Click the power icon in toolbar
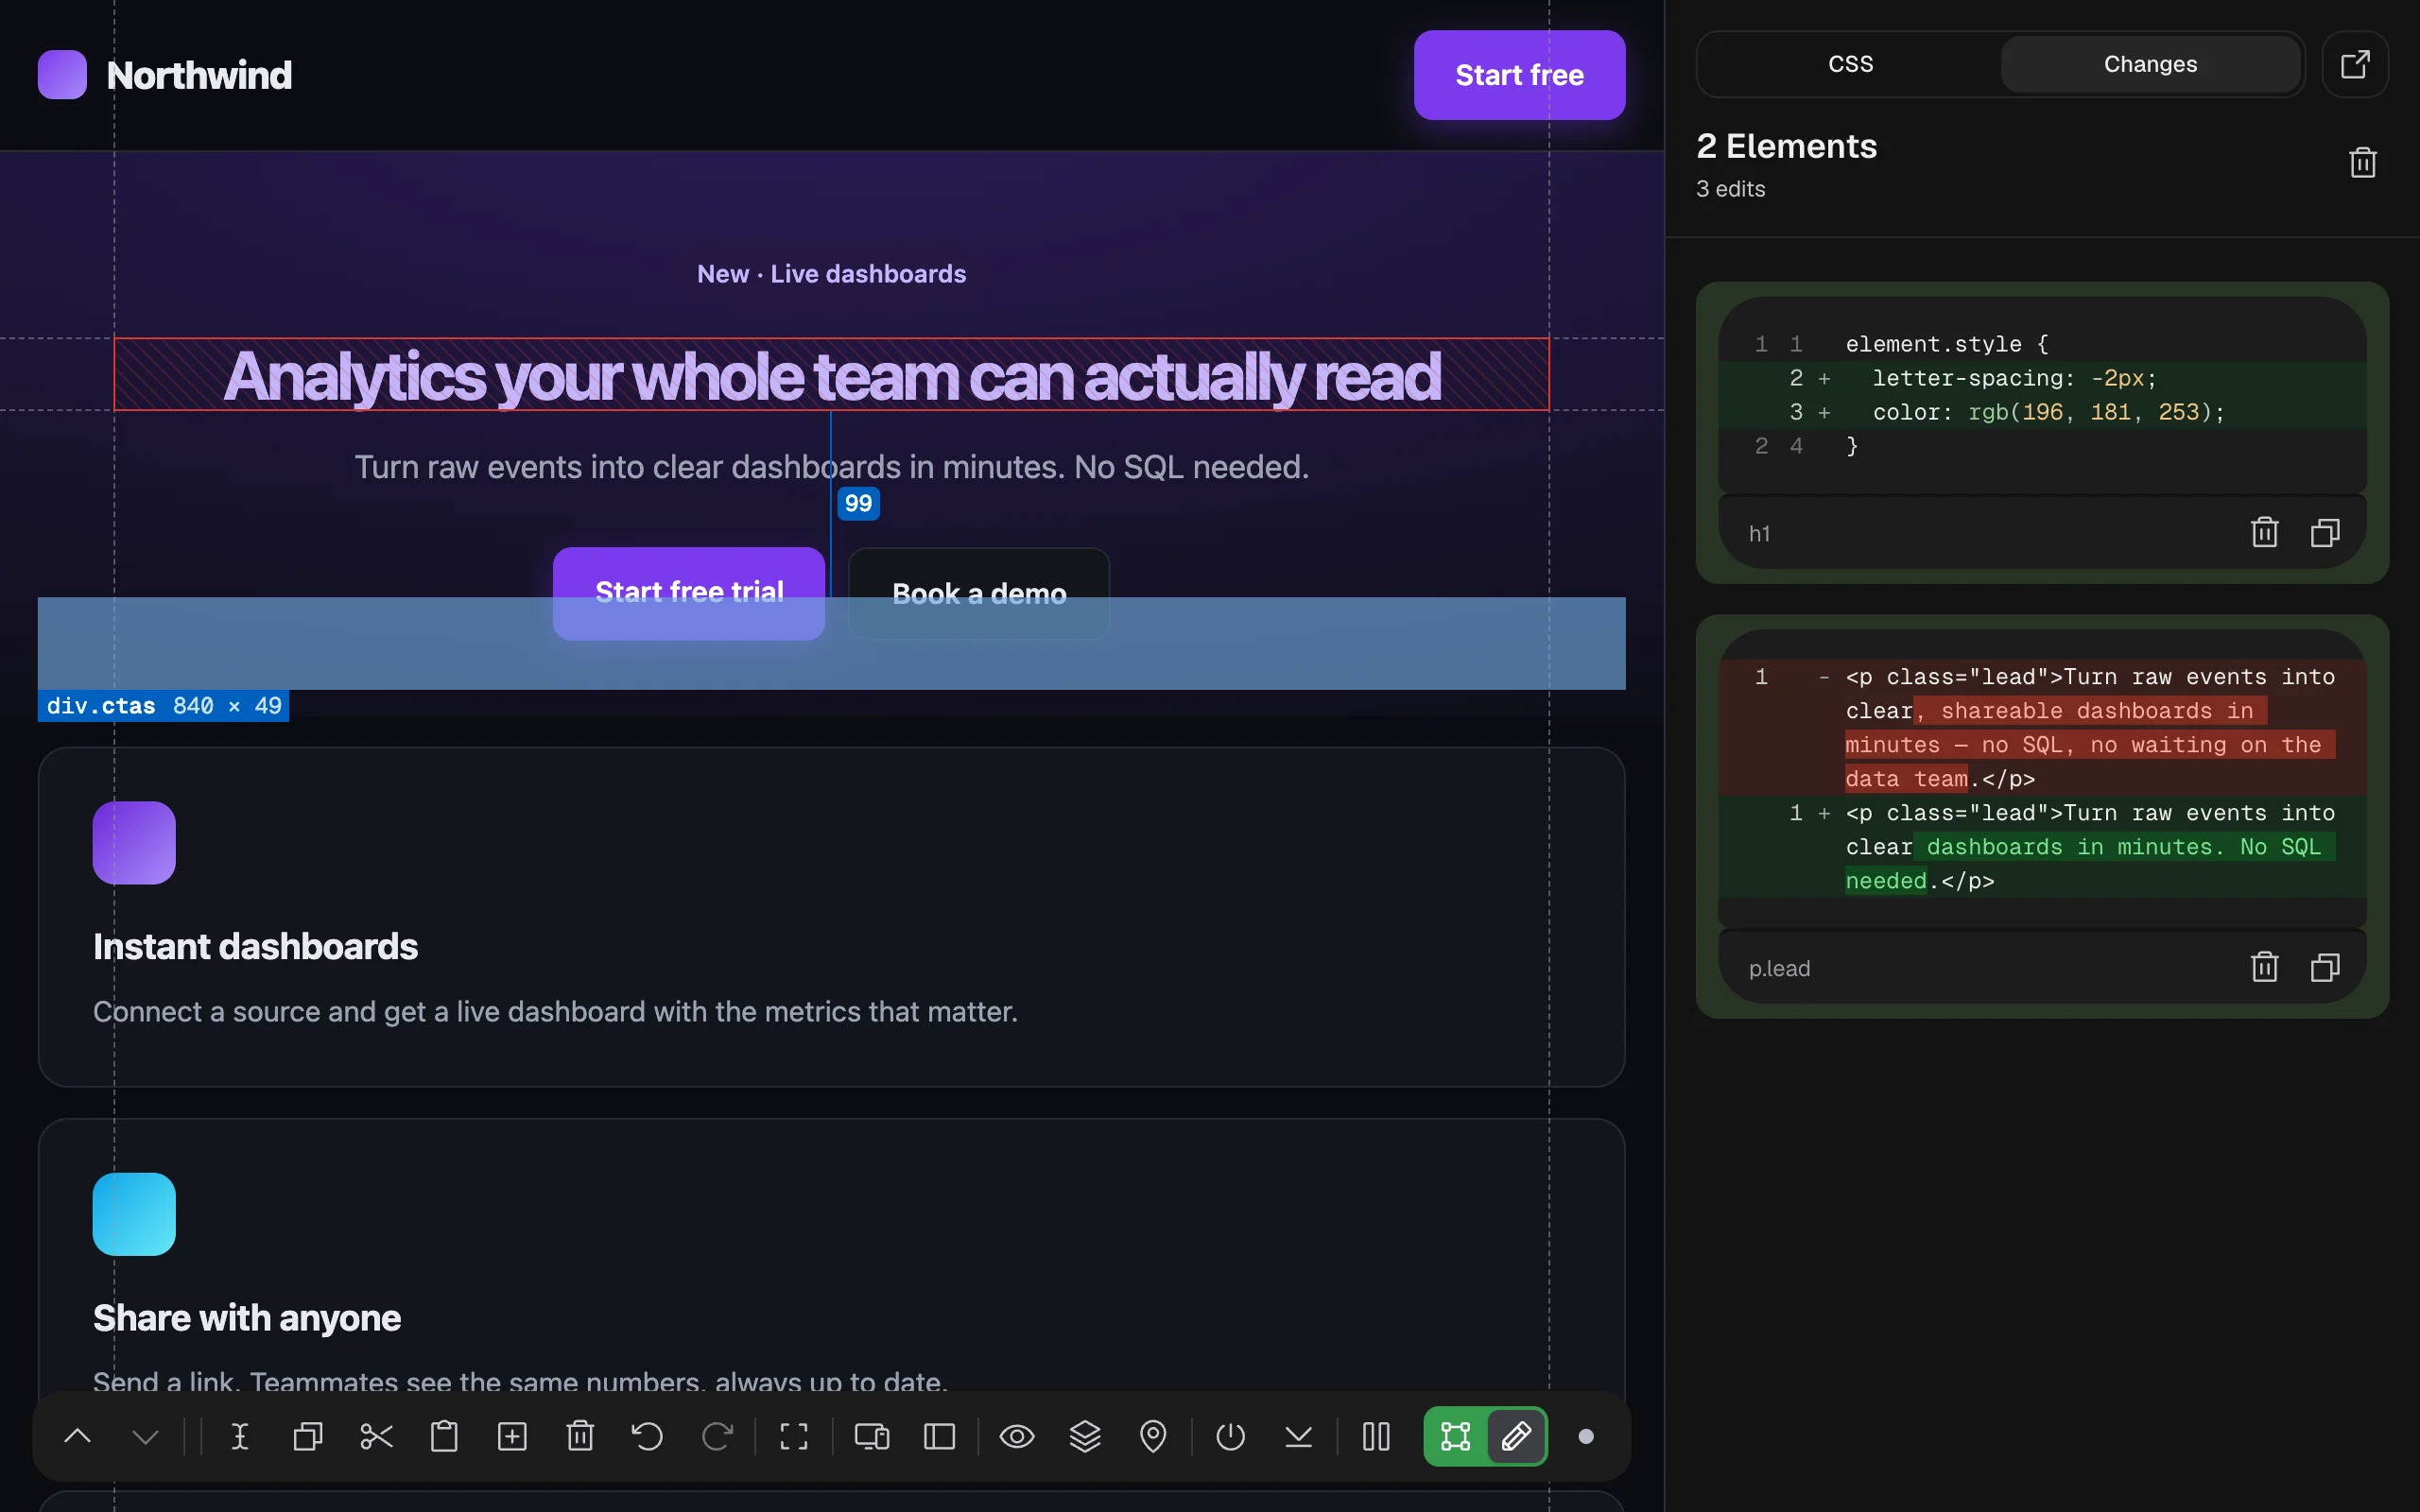Image resolution: width=2420 pixels, height=1512 pixels. coord(1230,1437)
